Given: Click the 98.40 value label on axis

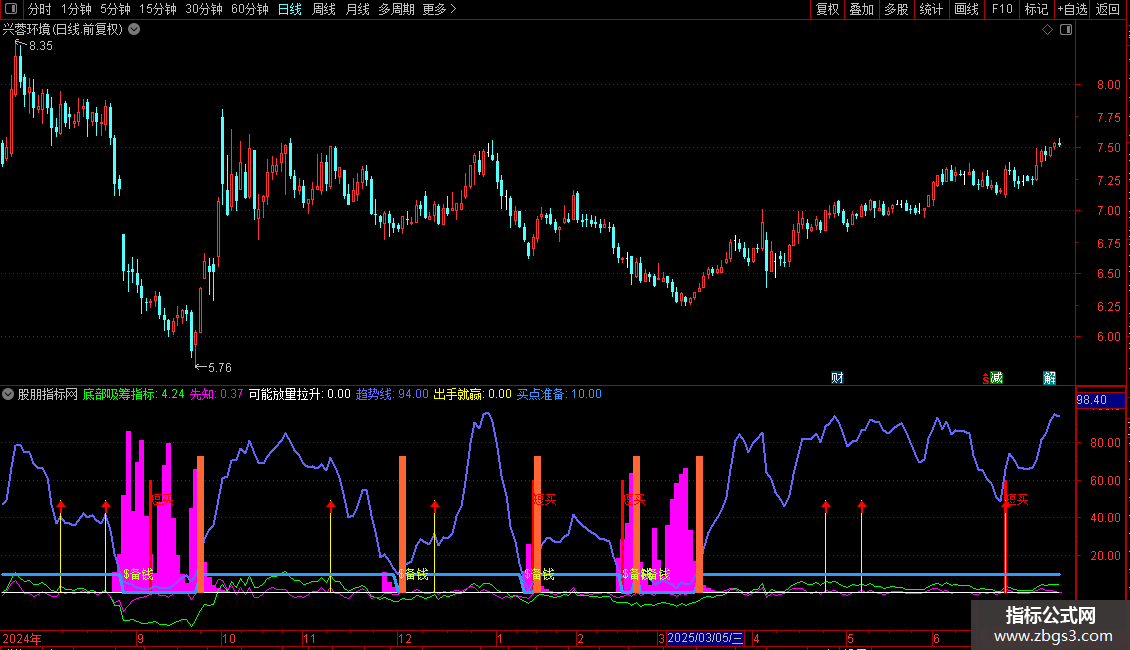Looking at the screenshot, I should [1091, 400].
